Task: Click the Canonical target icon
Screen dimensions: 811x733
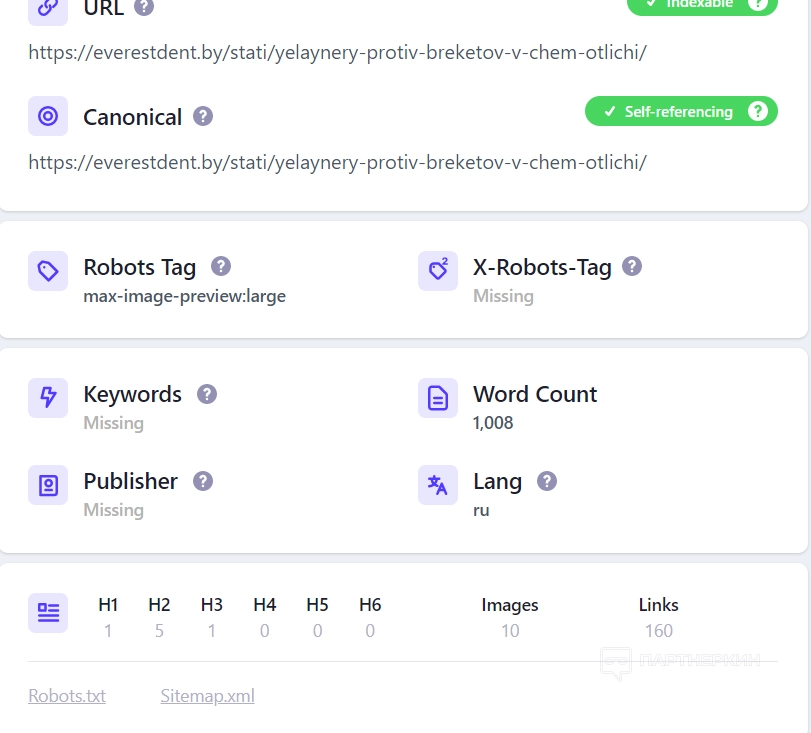Action: (x=48, y=116)
